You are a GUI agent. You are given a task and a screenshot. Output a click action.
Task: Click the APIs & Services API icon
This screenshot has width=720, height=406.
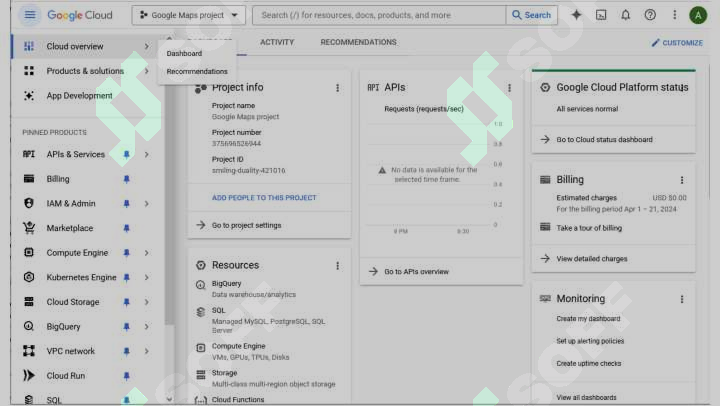pos(29,154)
